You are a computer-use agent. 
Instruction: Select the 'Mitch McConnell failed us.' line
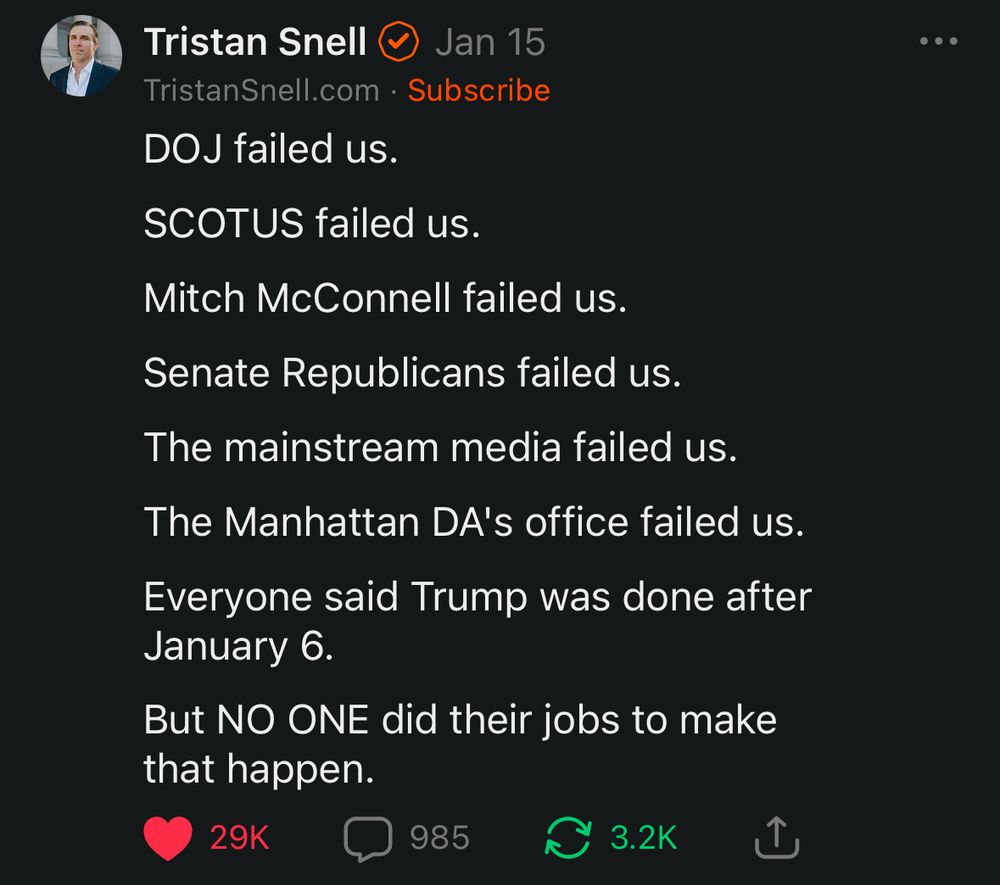click(385, 298)
